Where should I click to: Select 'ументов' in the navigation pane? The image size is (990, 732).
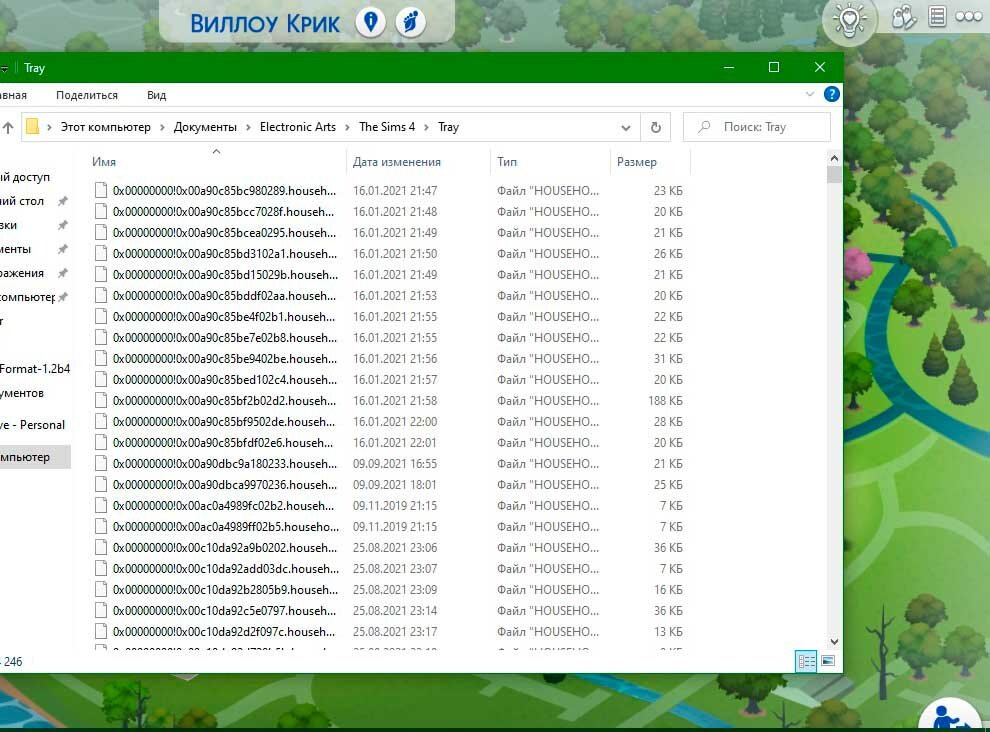click(x=22, y=393)
